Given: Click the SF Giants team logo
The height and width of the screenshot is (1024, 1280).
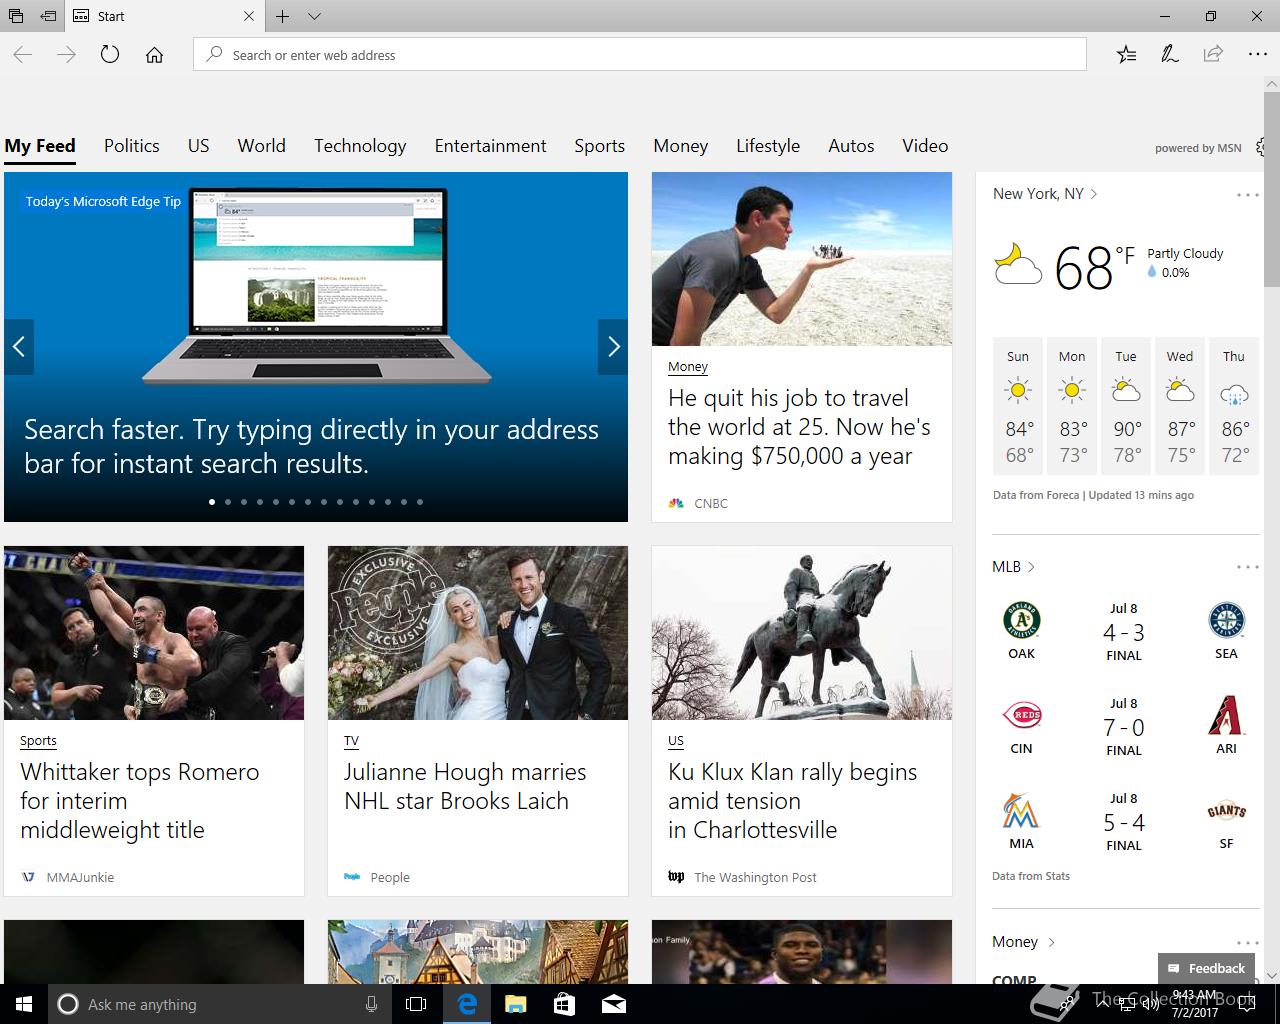Looking at the screenshot, I should pos(1227,811).
